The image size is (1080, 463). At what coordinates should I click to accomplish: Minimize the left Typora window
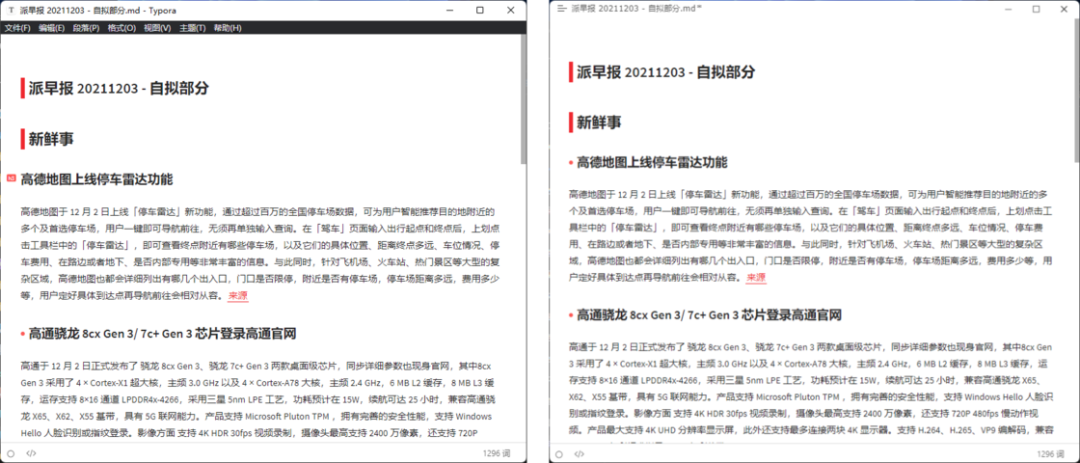click(x=450, y=10)
